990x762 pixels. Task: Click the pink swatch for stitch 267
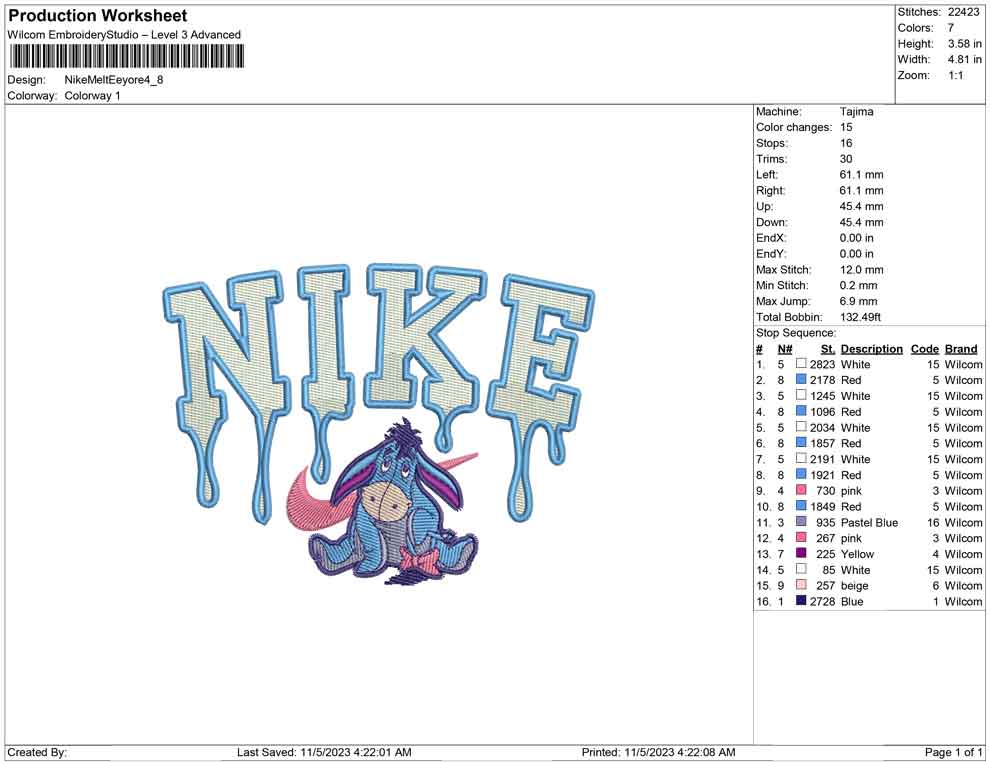[x=801, y=537]
